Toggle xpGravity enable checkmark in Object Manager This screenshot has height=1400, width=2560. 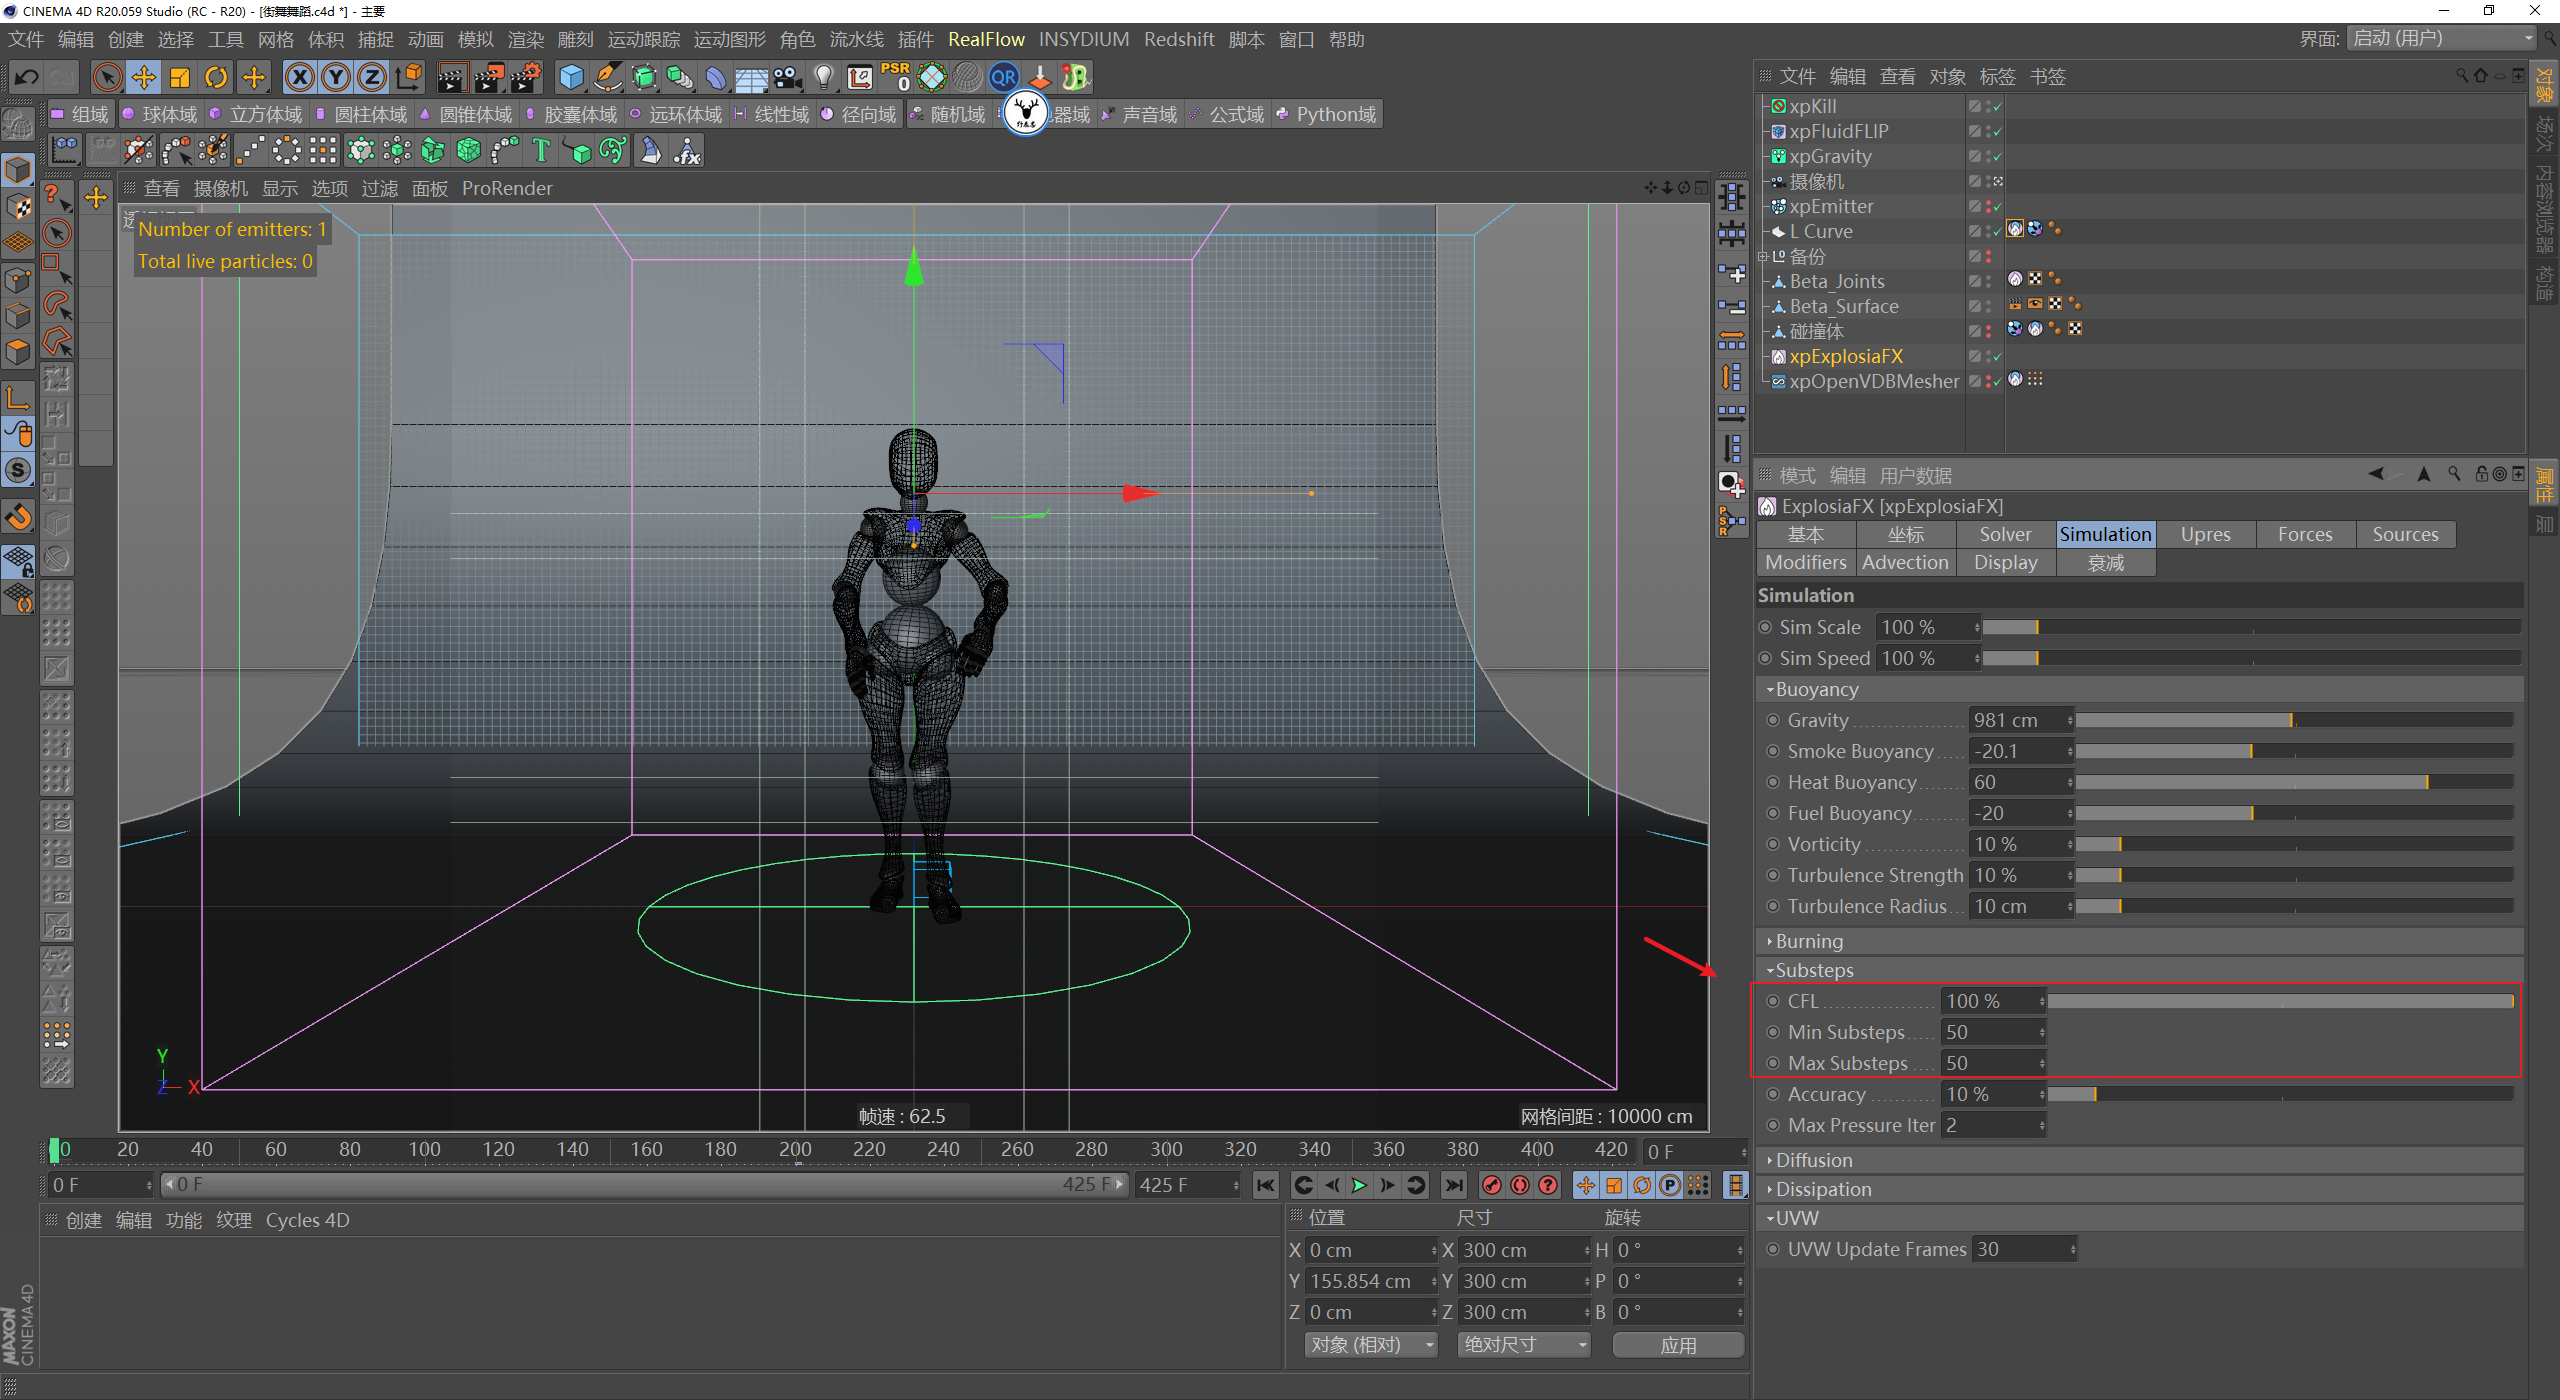click(1997, 157)
